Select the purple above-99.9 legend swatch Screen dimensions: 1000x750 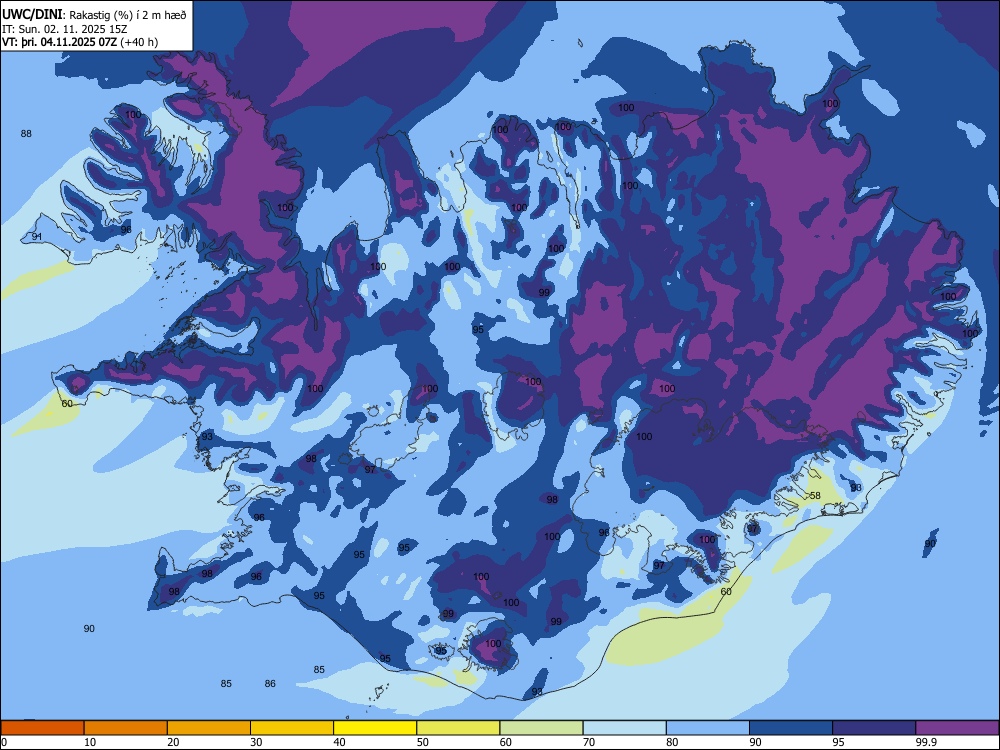[957, 728]
